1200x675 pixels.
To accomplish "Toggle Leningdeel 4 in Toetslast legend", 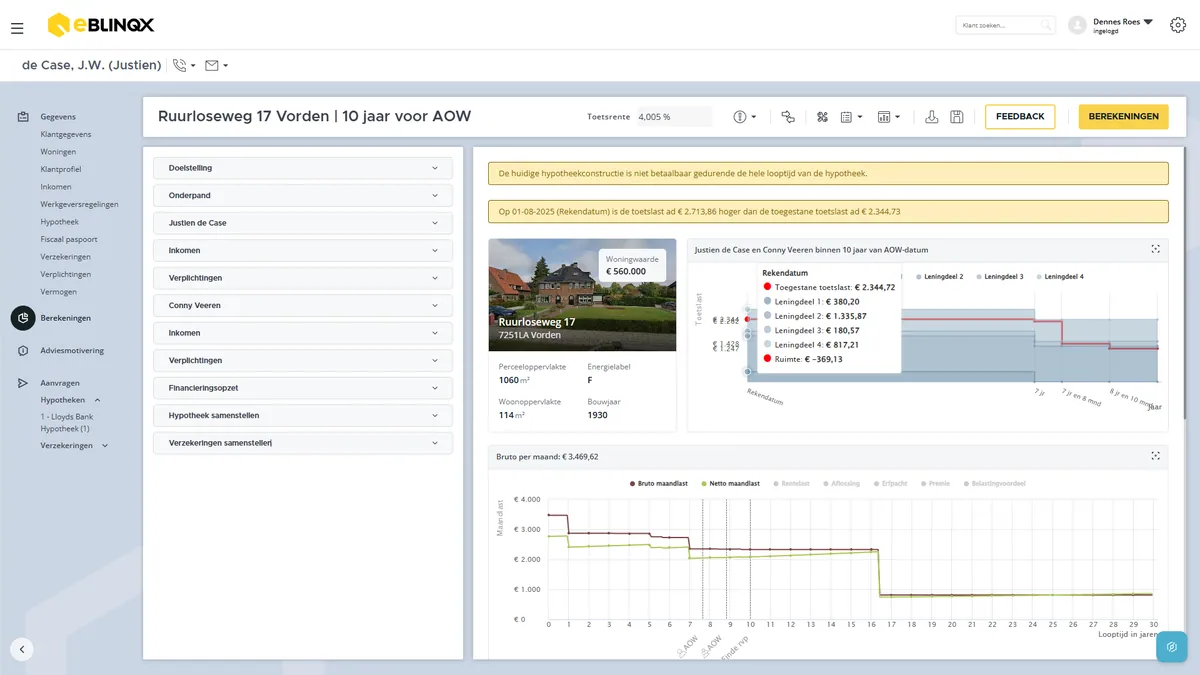I will click(1059, 276).
